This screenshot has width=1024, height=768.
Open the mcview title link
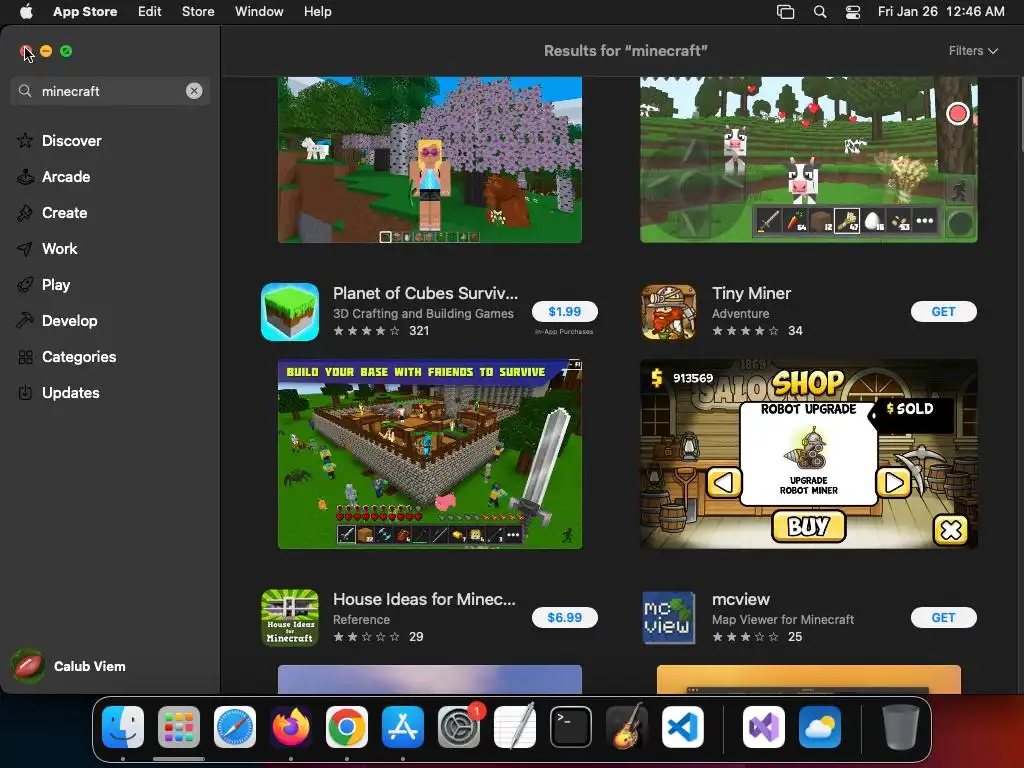point(741,599)
